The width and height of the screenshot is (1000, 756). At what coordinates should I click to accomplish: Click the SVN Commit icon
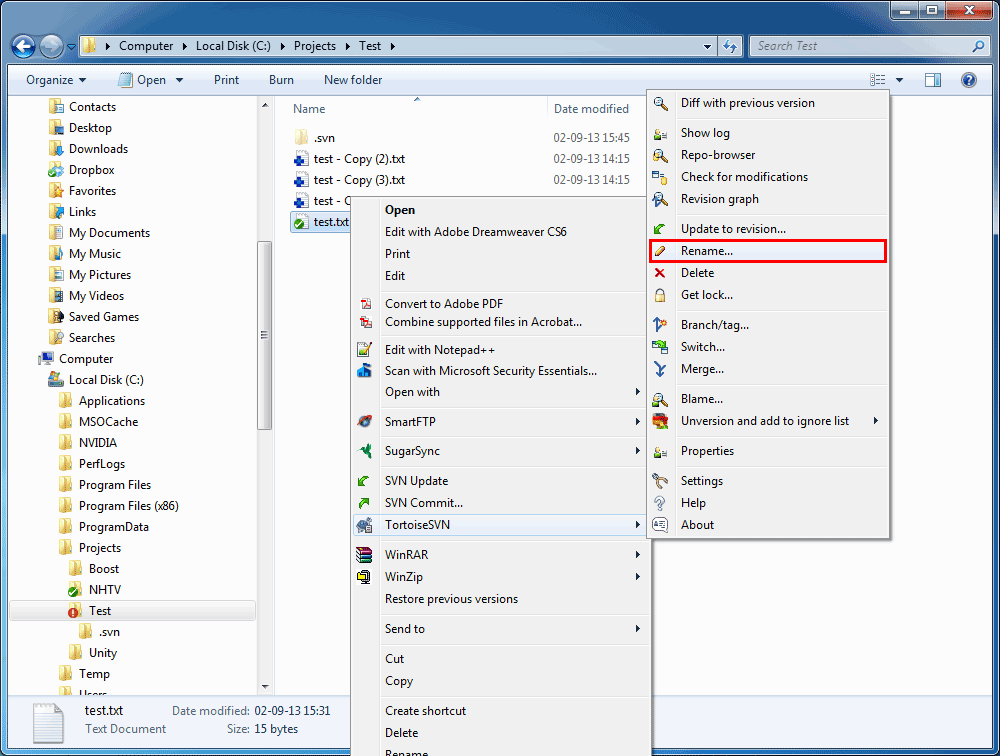364,503
